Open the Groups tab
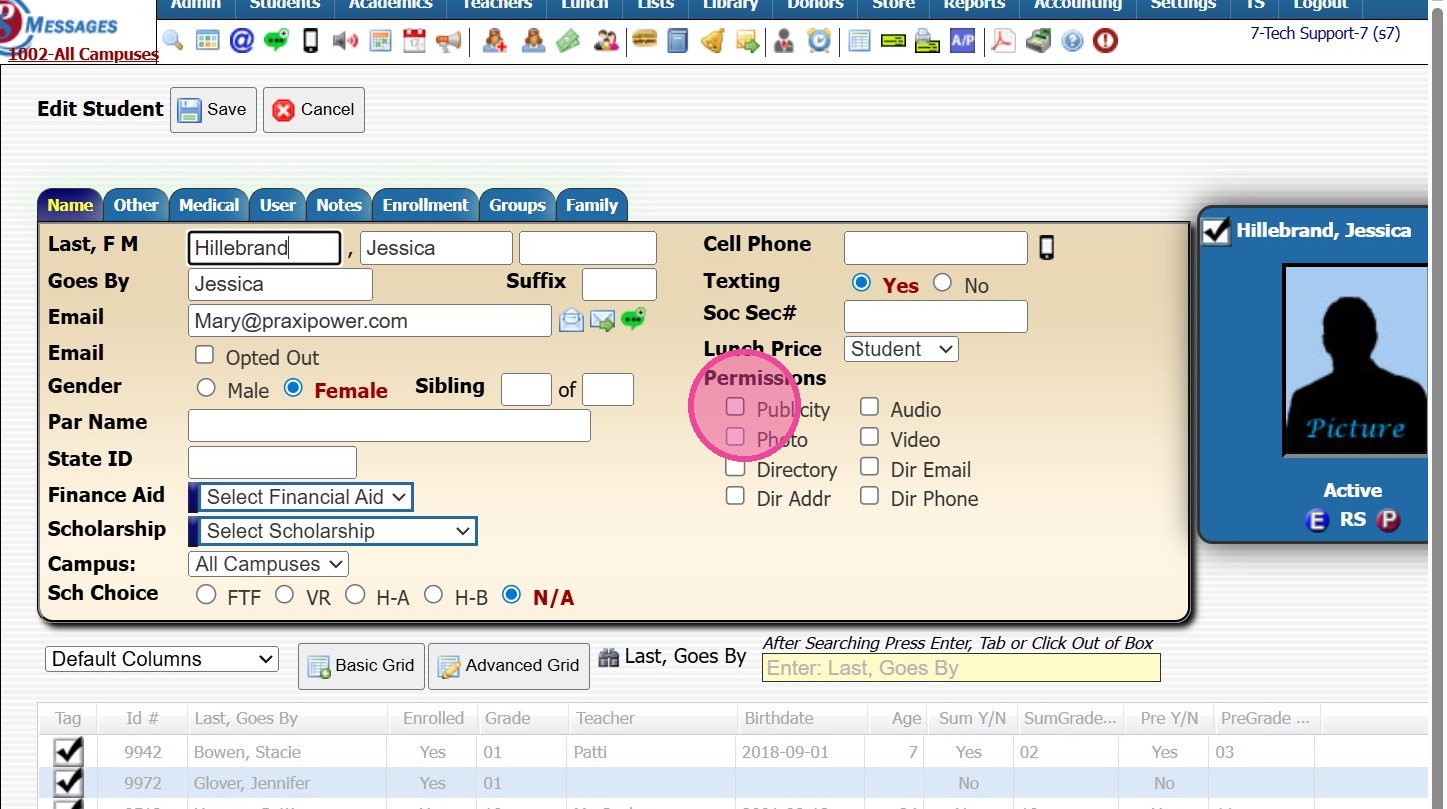Viewport: 1447px width, 809px height. point(517,205)
